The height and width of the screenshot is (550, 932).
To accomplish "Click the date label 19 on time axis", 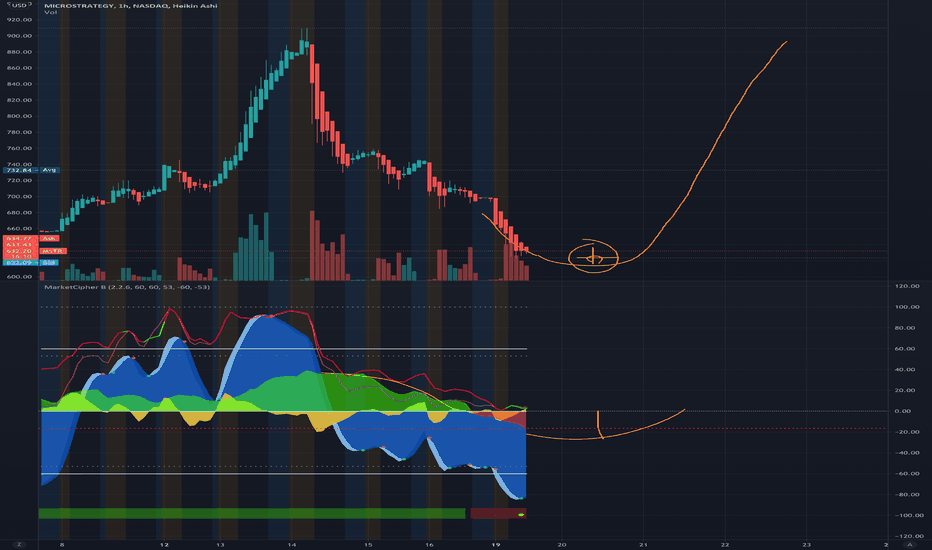I will tap(496, 545).
